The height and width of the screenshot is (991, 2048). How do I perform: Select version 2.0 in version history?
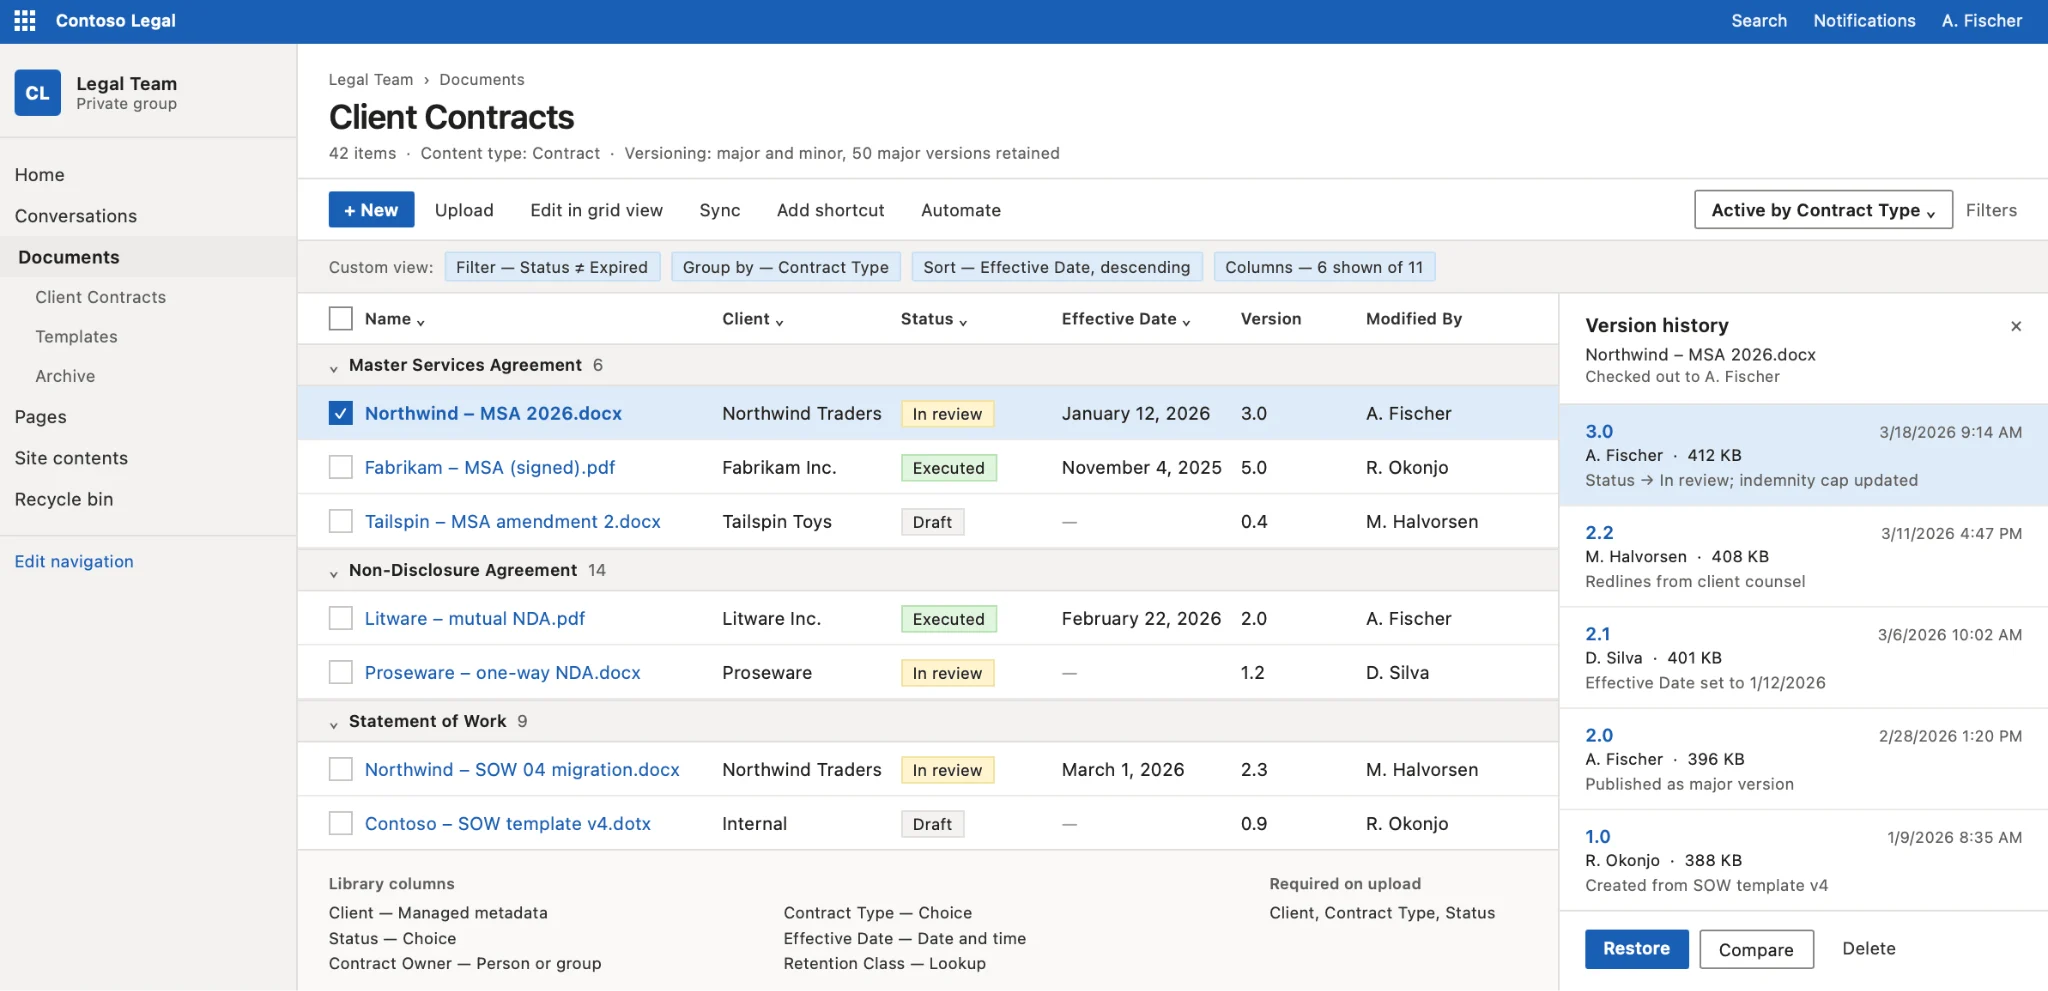click(1803, 759)
